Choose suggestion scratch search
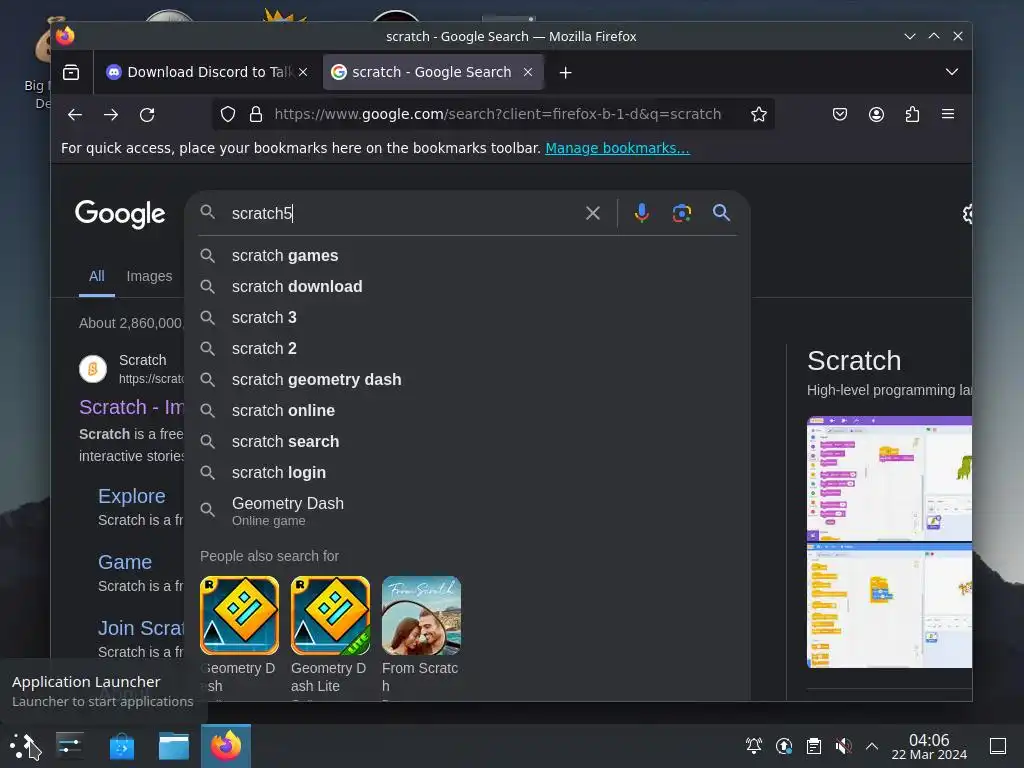This screenshot has width=1024, height=768. tap(467, 441)
